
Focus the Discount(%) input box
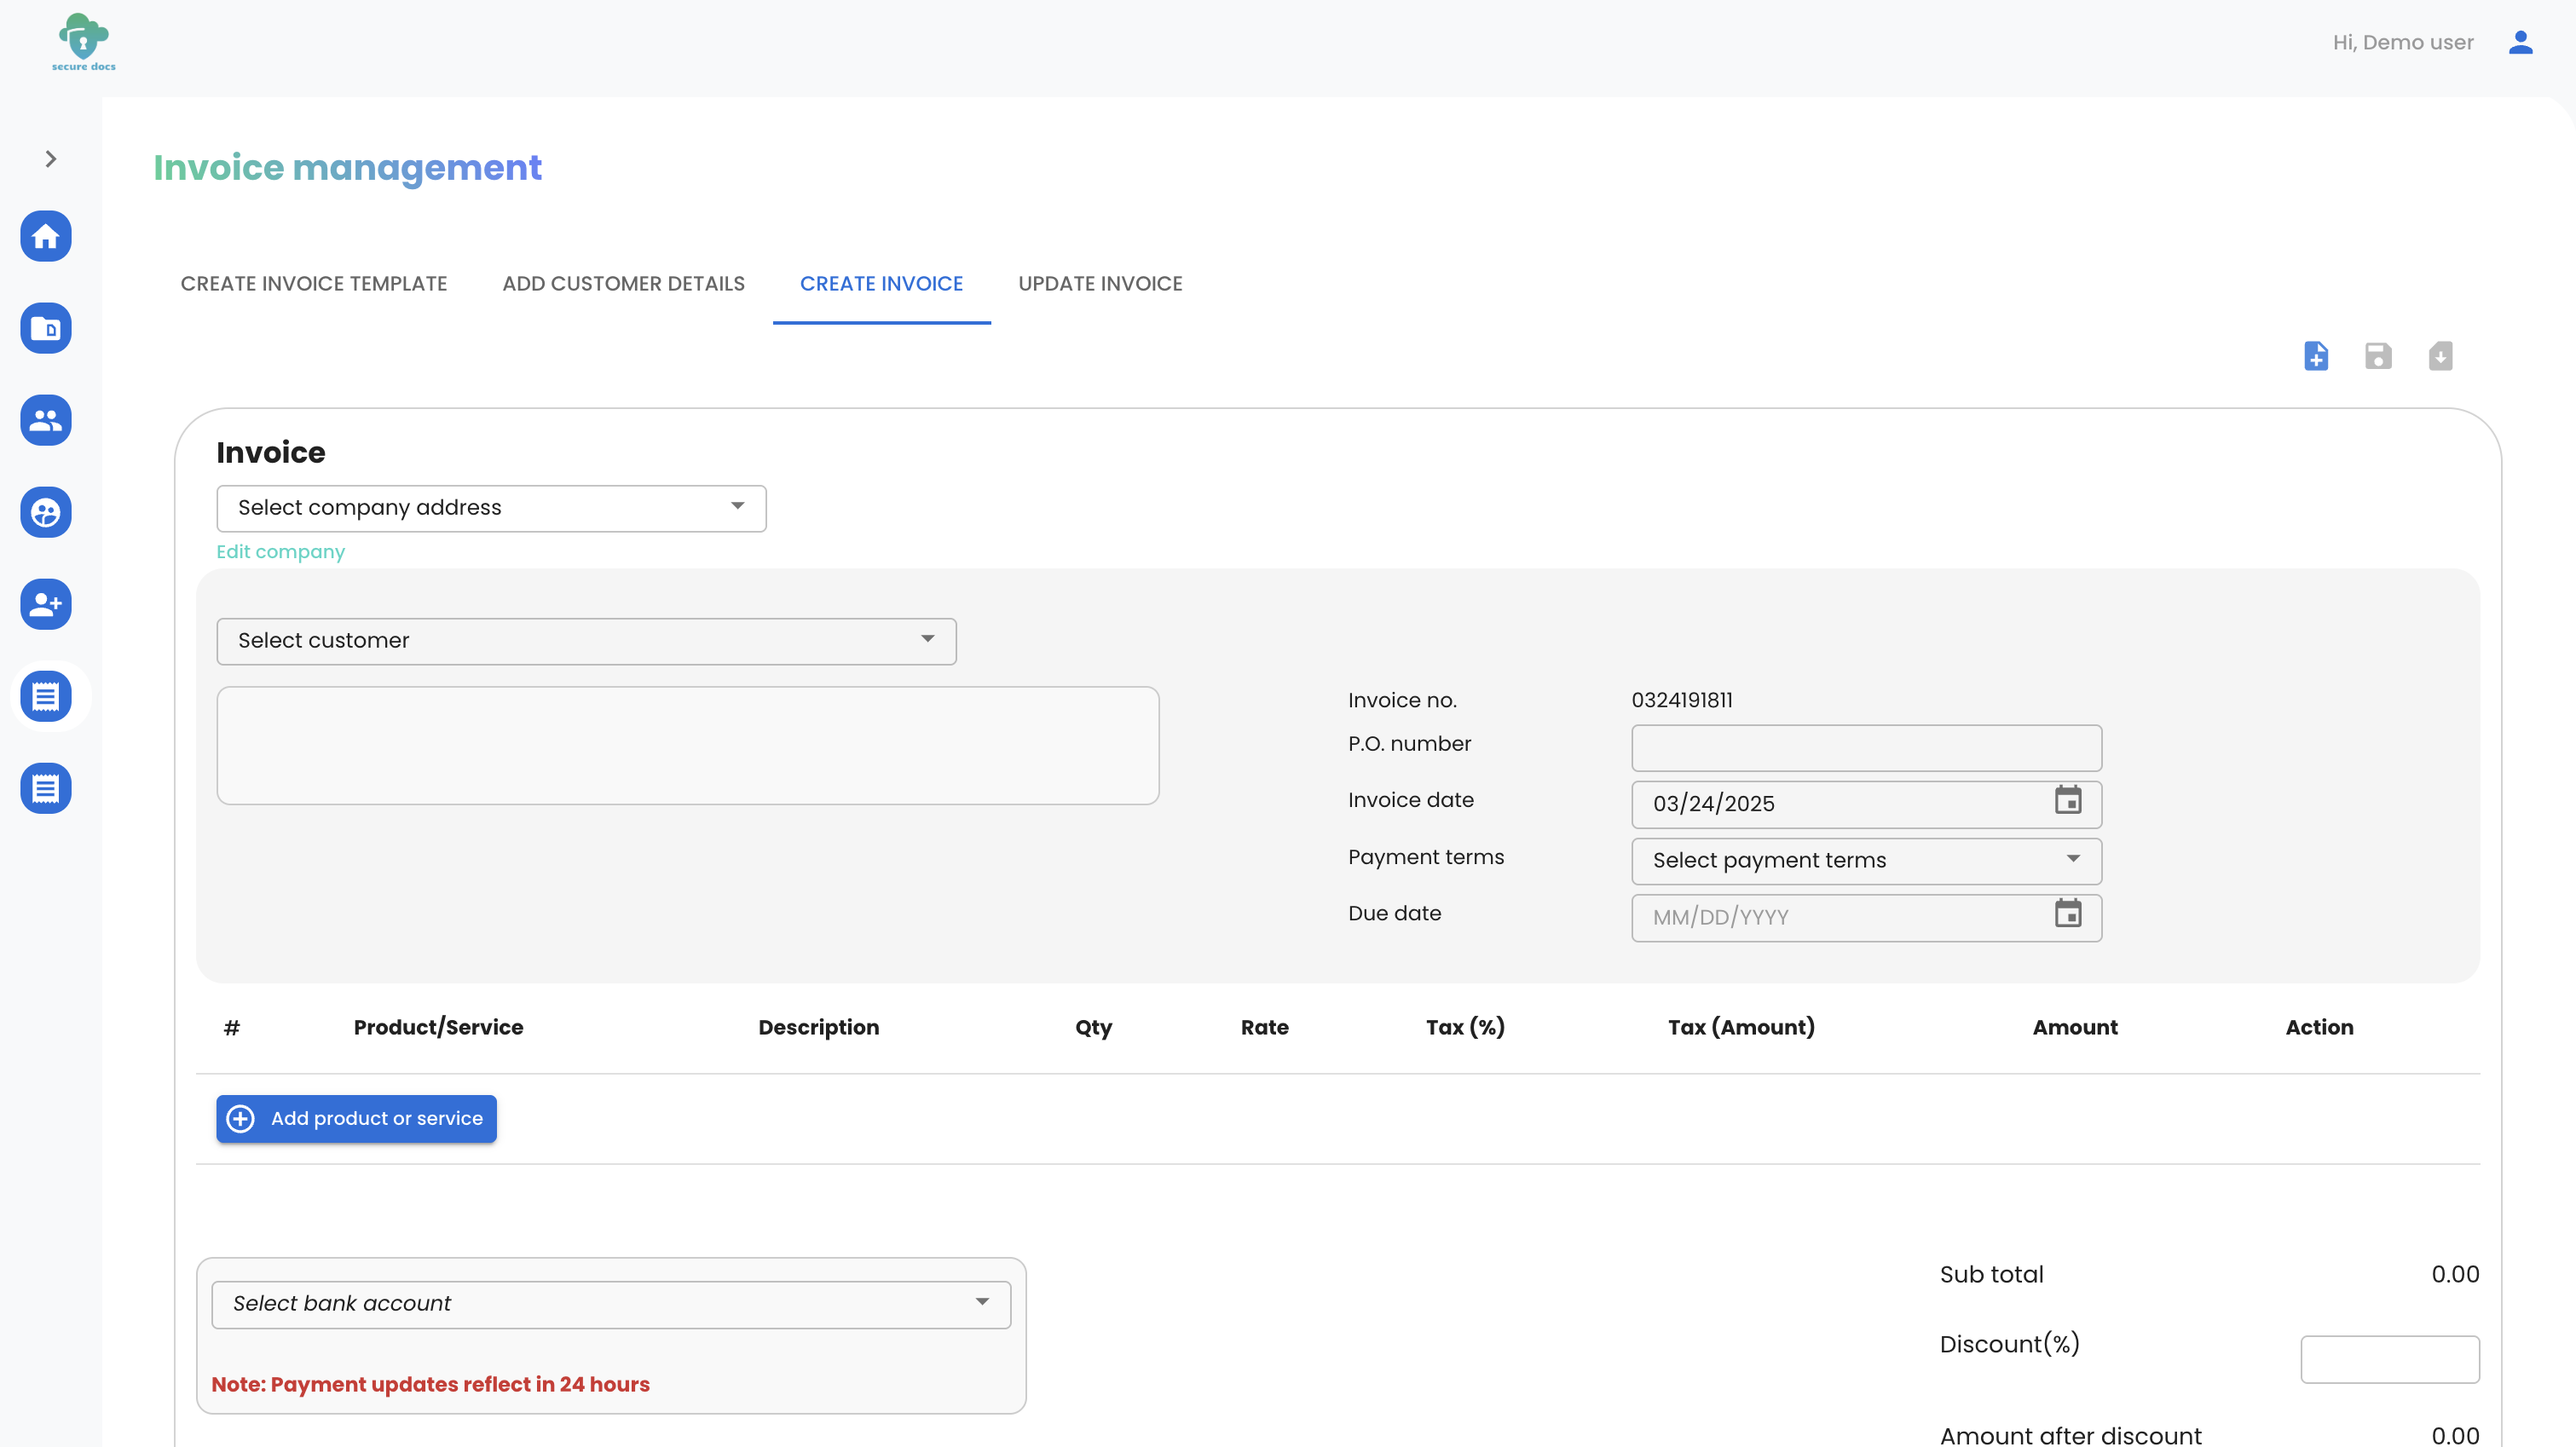coord(2389,1360)
